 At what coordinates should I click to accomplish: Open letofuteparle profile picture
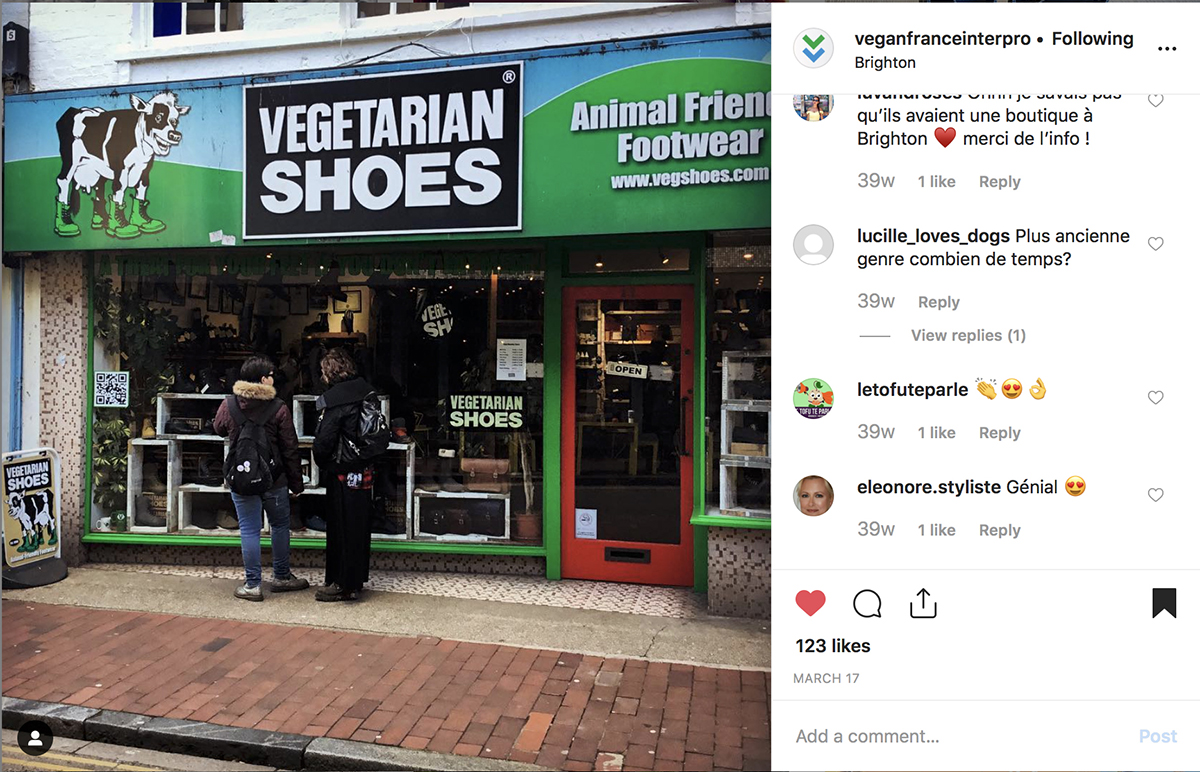pyautogui.click(x=814, y=398)
